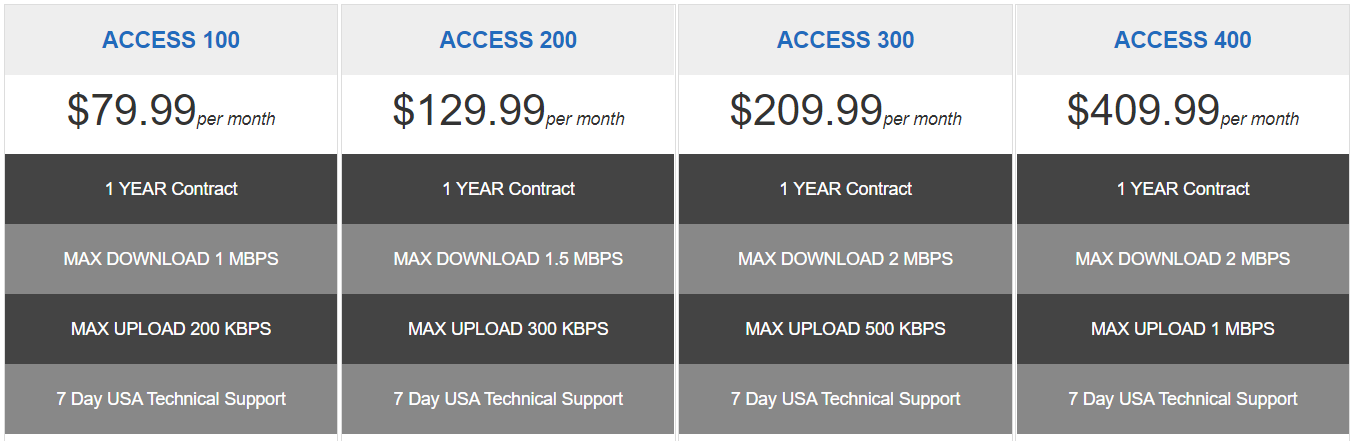
Task: Click MAX DOWNLOAD 2 MBPS under ACCESS 400
Action: pyautogui.click(x=1183, y=259)
